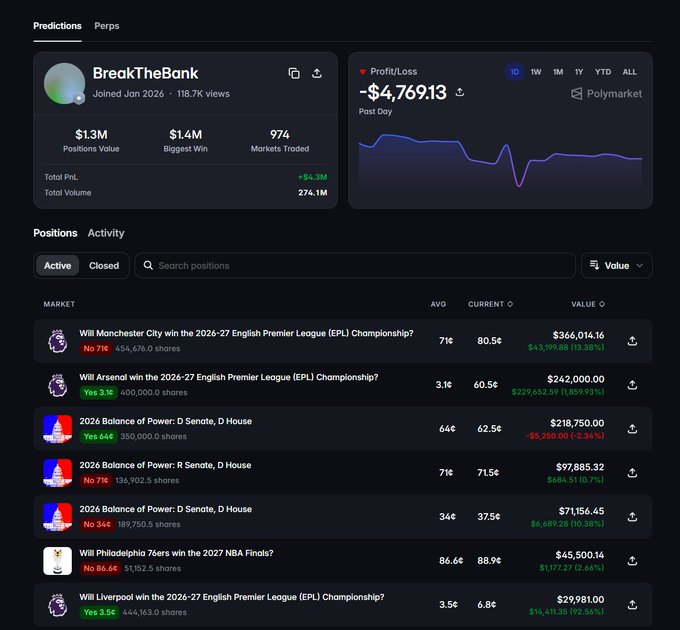Click the No 71¢ badge on Manchester City

pyautogui.click(x=96, y=349)
